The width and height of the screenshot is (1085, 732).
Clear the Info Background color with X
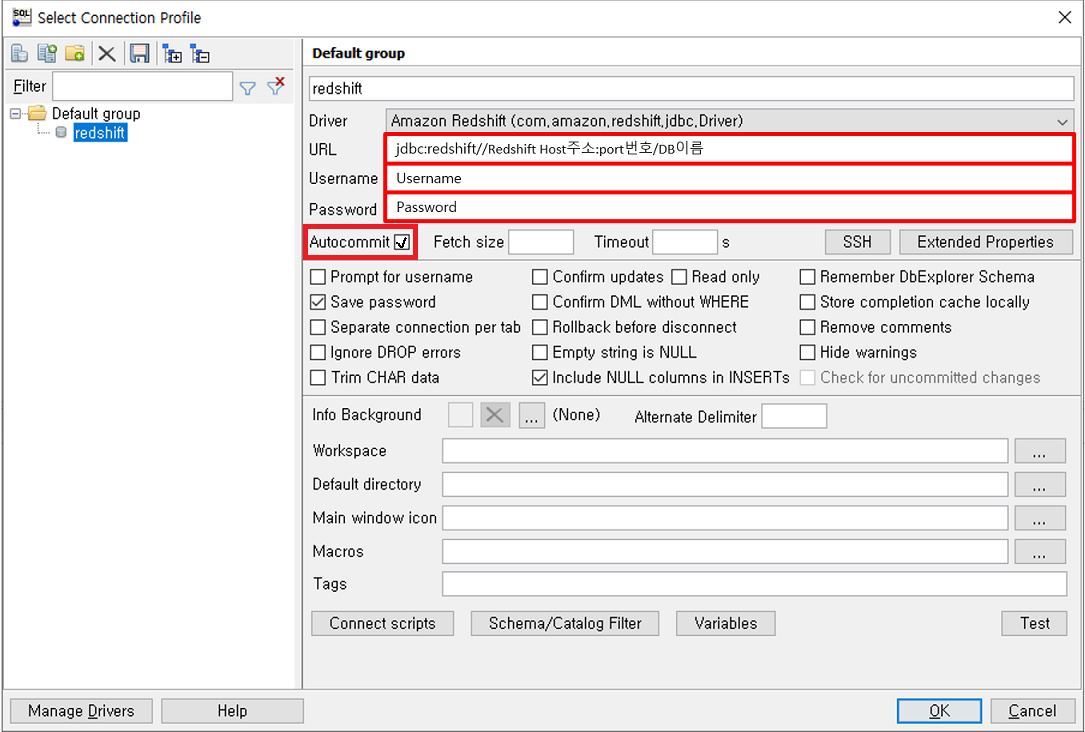click(x=495, y=415)
